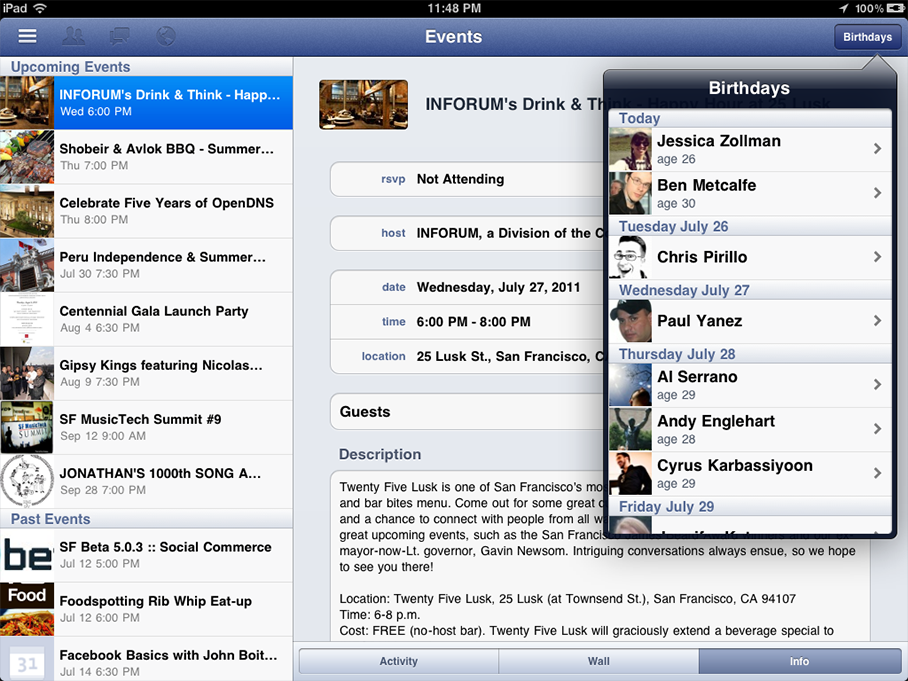This screenshot has width=908, height=681.
Task: Open Foodspotting Rib Whip Eat-up past event
Action: [146, 609]
